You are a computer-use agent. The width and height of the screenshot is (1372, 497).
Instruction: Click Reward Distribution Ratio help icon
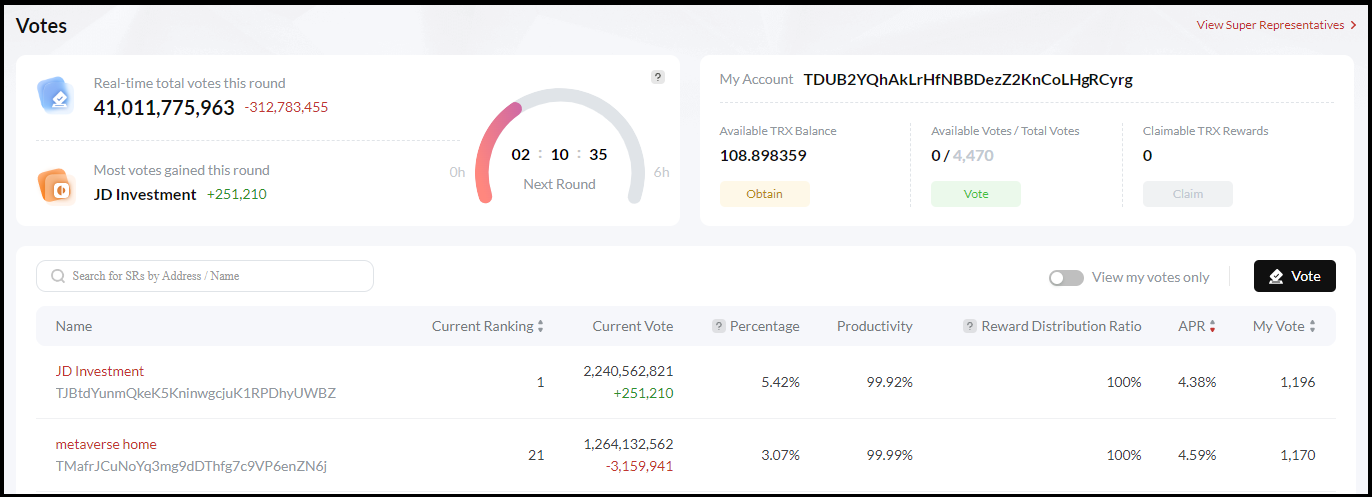970,326
